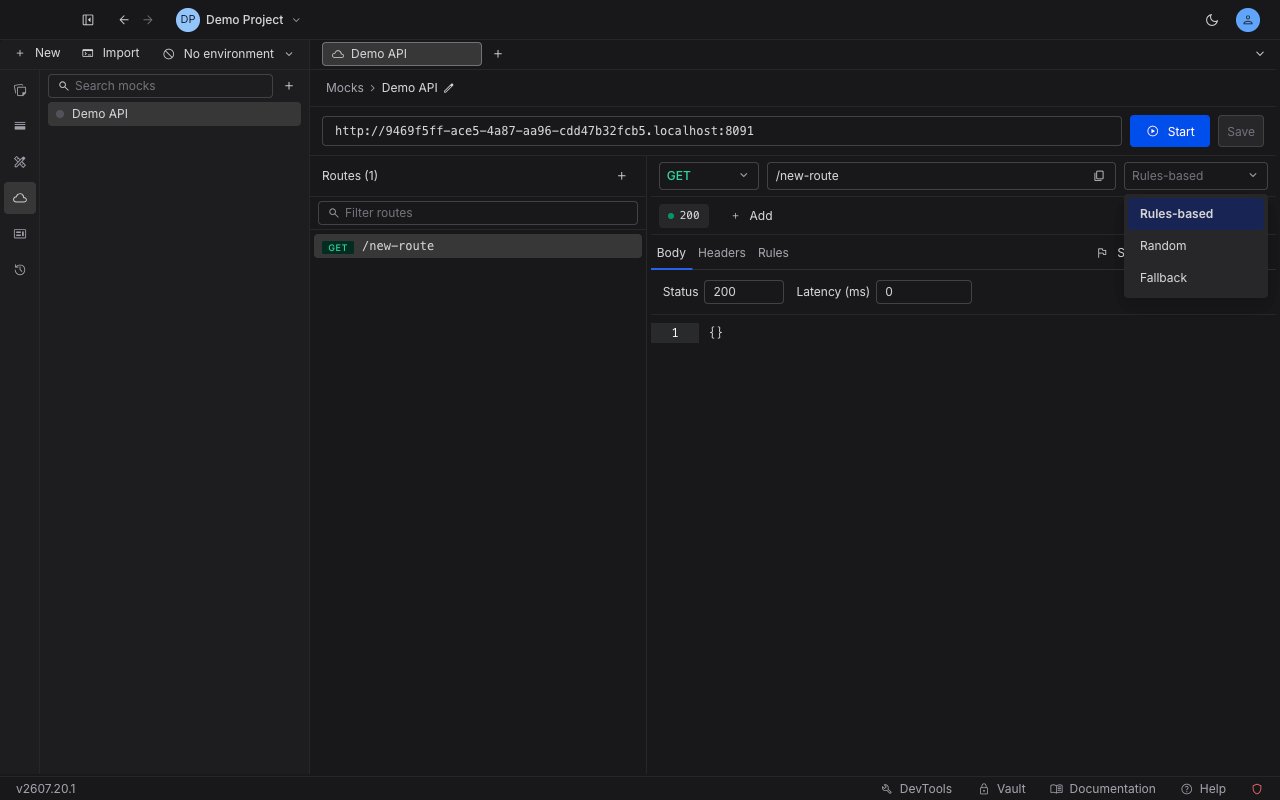This screenshot has height=800, width=1280.
Task: Select the 200 response chip
Action: pyautogui.click(x=684, y=216)
